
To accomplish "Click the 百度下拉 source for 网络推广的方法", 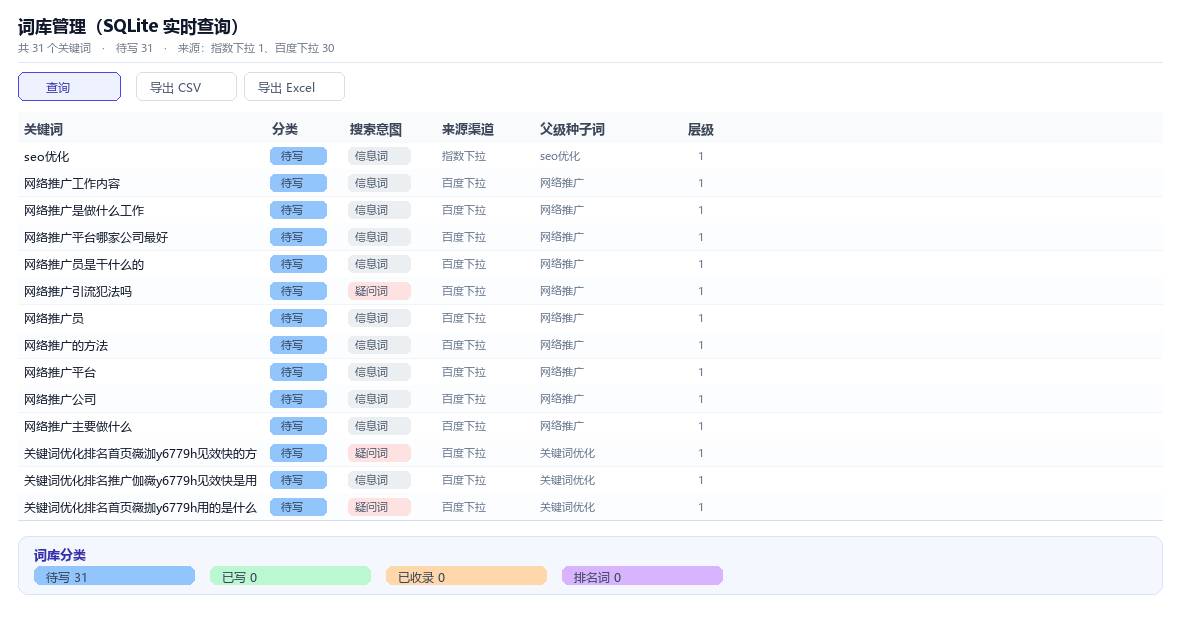I will (464, 345).
